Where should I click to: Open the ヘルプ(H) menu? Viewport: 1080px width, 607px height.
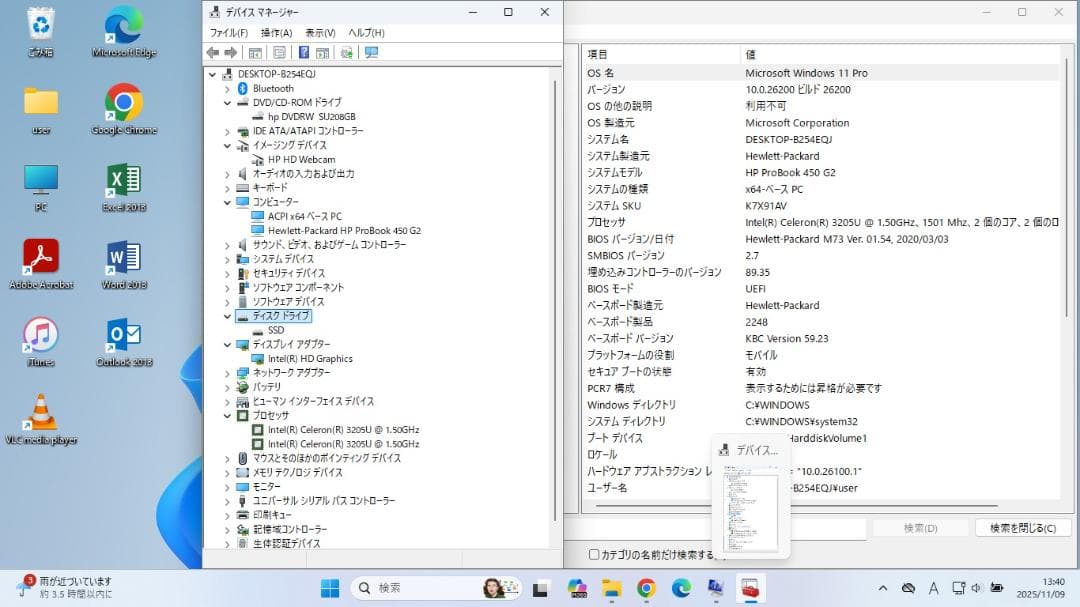coord(366,32)
